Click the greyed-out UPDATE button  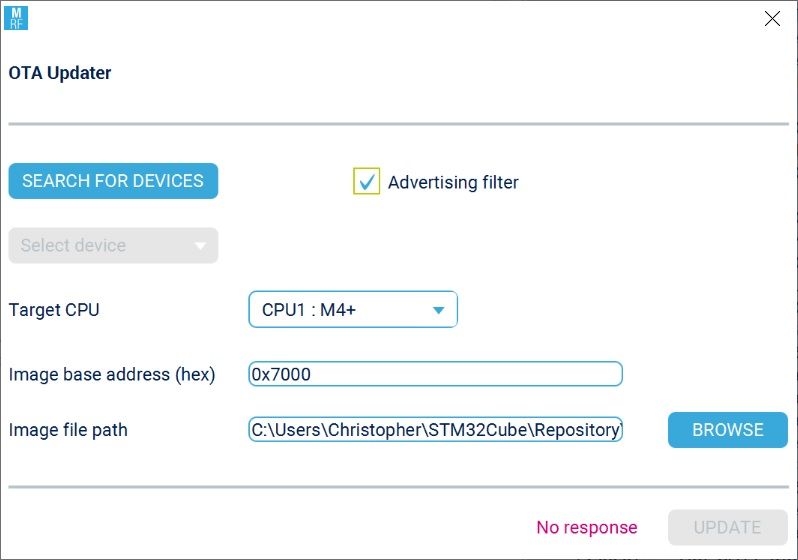(x=728, y=527)
